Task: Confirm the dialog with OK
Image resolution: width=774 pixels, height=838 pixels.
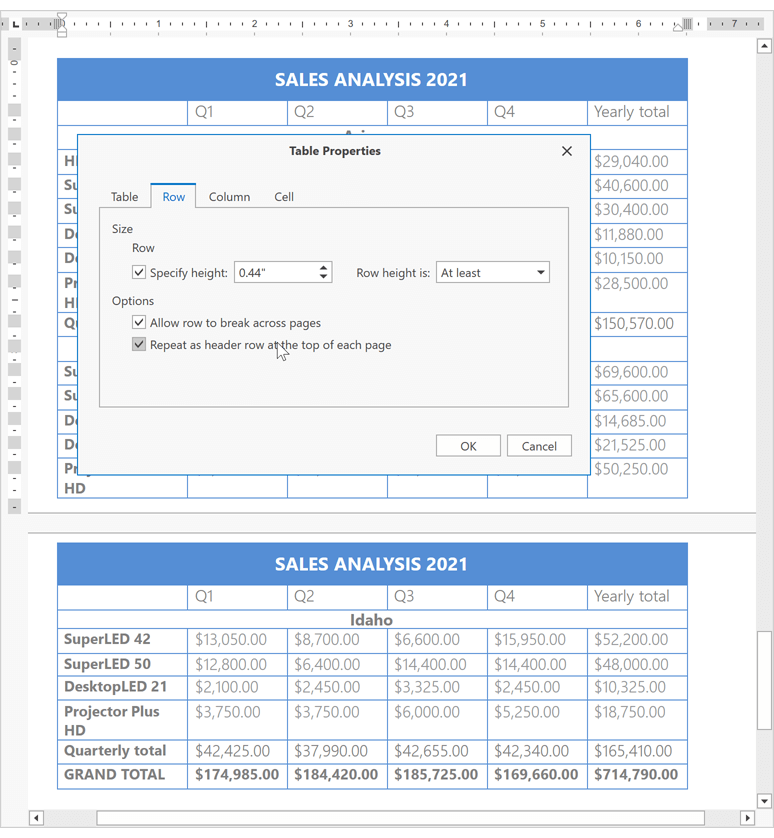Action: click(468, 446)
